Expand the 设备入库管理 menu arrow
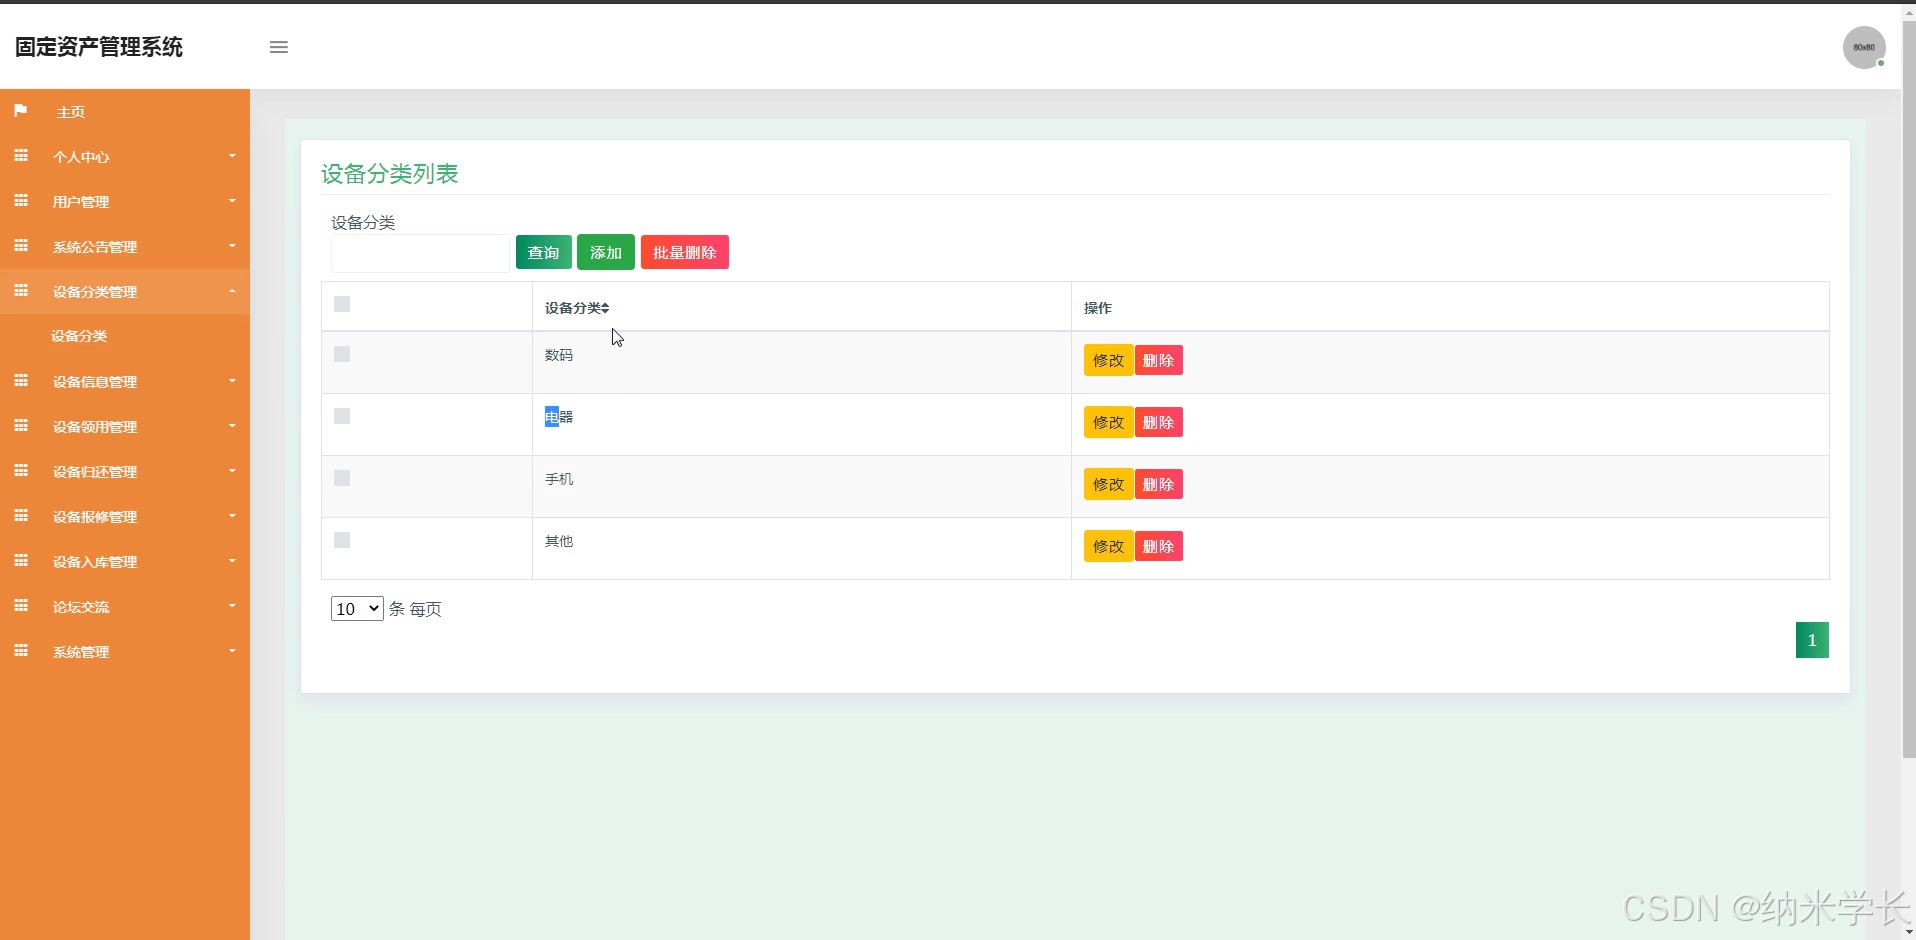This screenshot has height=940, width=1916. tap(232, 561)
